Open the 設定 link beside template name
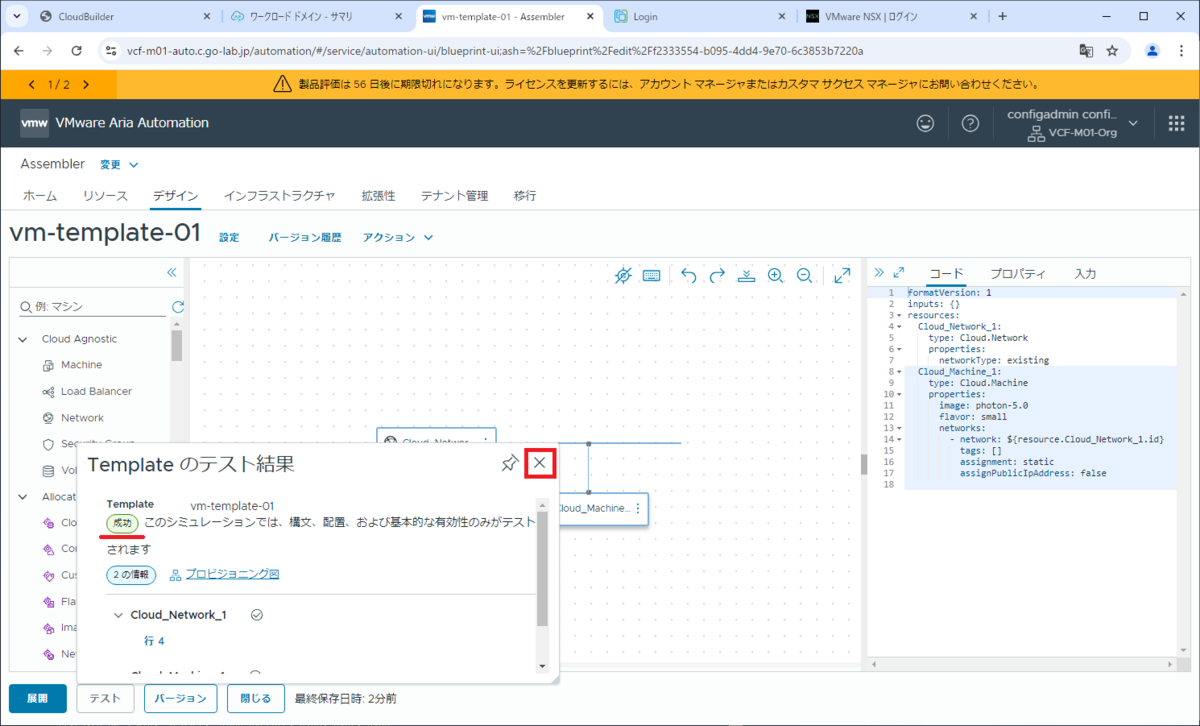Viewport: 1200px width, 726px height. pos(229,238)
